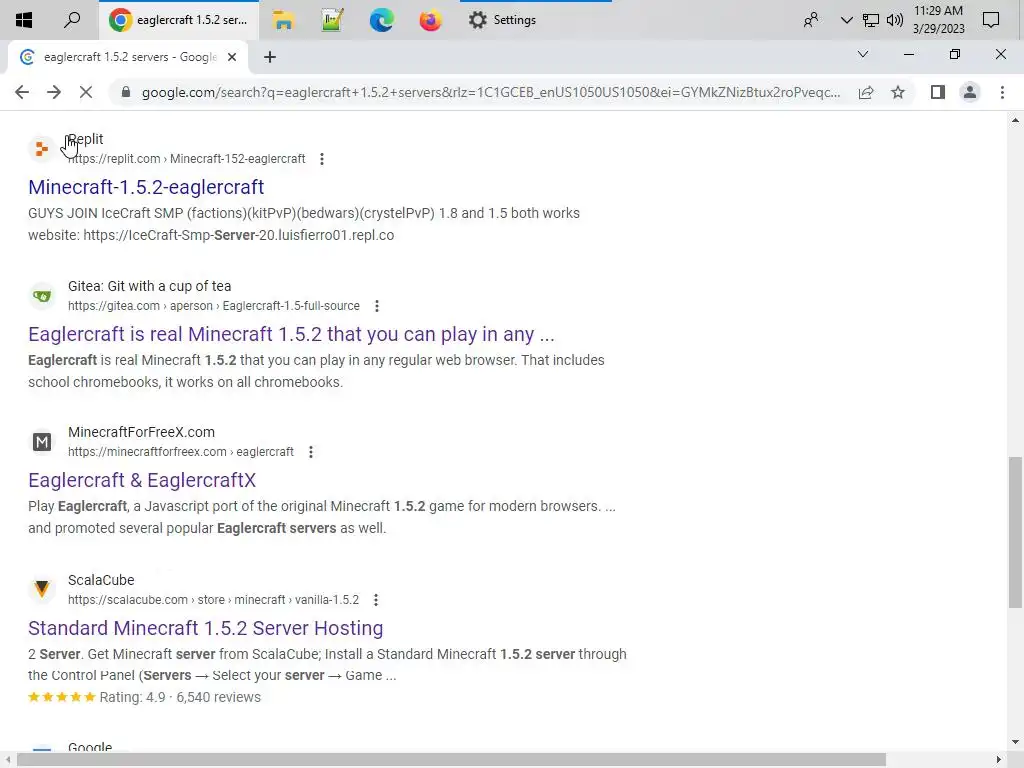Click the scroll right arrow
Image resolution: width=1024 pixels, height=768 pixels.
(999, 760)
